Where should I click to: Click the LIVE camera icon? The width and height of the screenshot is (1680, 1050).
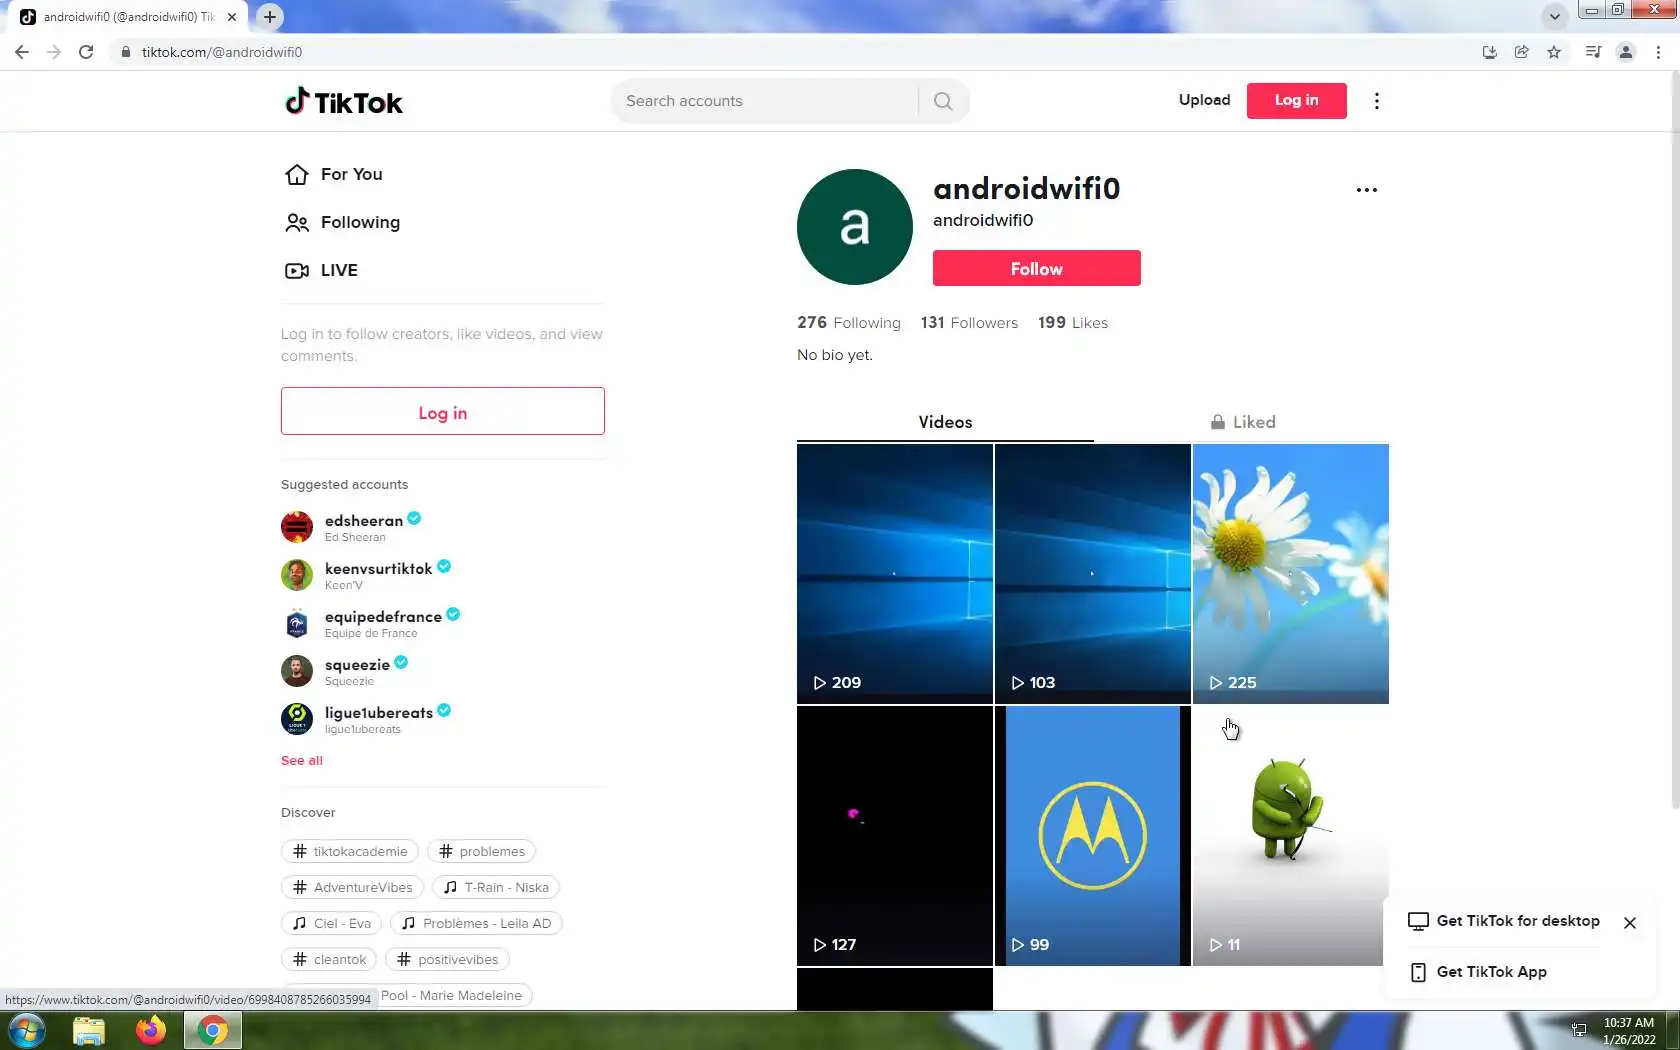[297, 271]
